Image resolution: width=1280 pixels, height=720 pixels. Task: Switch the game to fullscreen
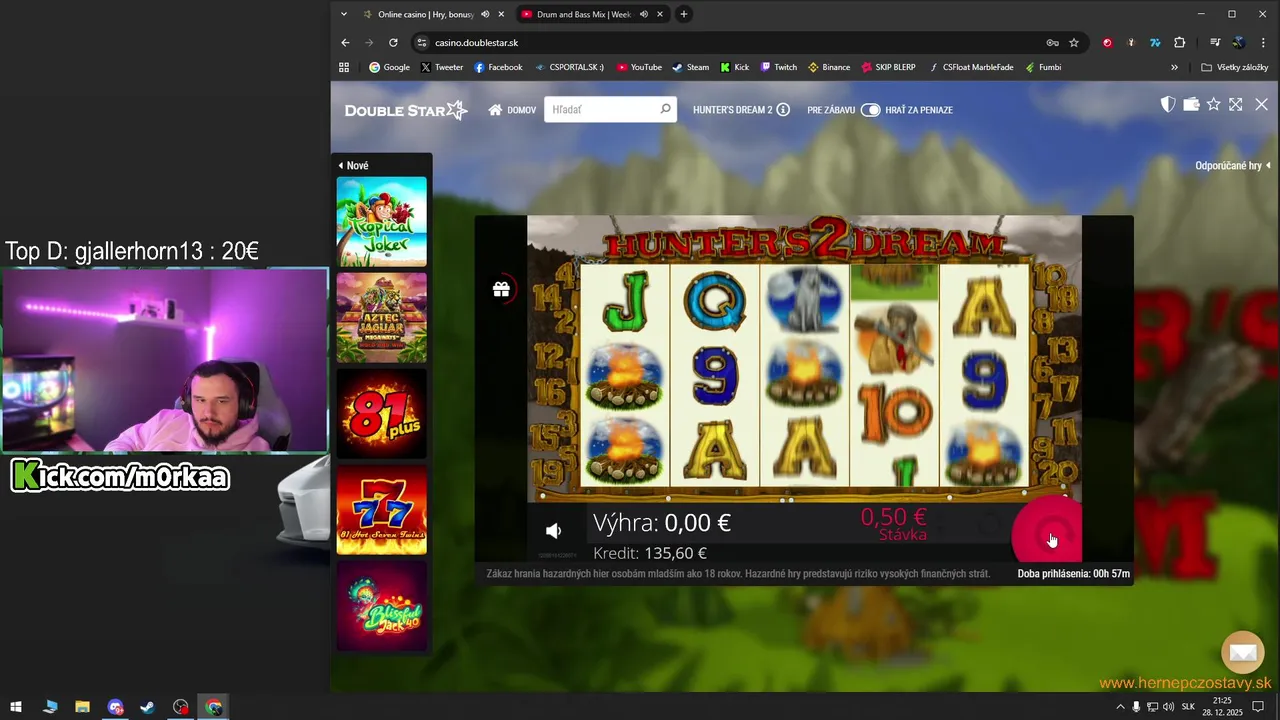(x=1236, y=104)
